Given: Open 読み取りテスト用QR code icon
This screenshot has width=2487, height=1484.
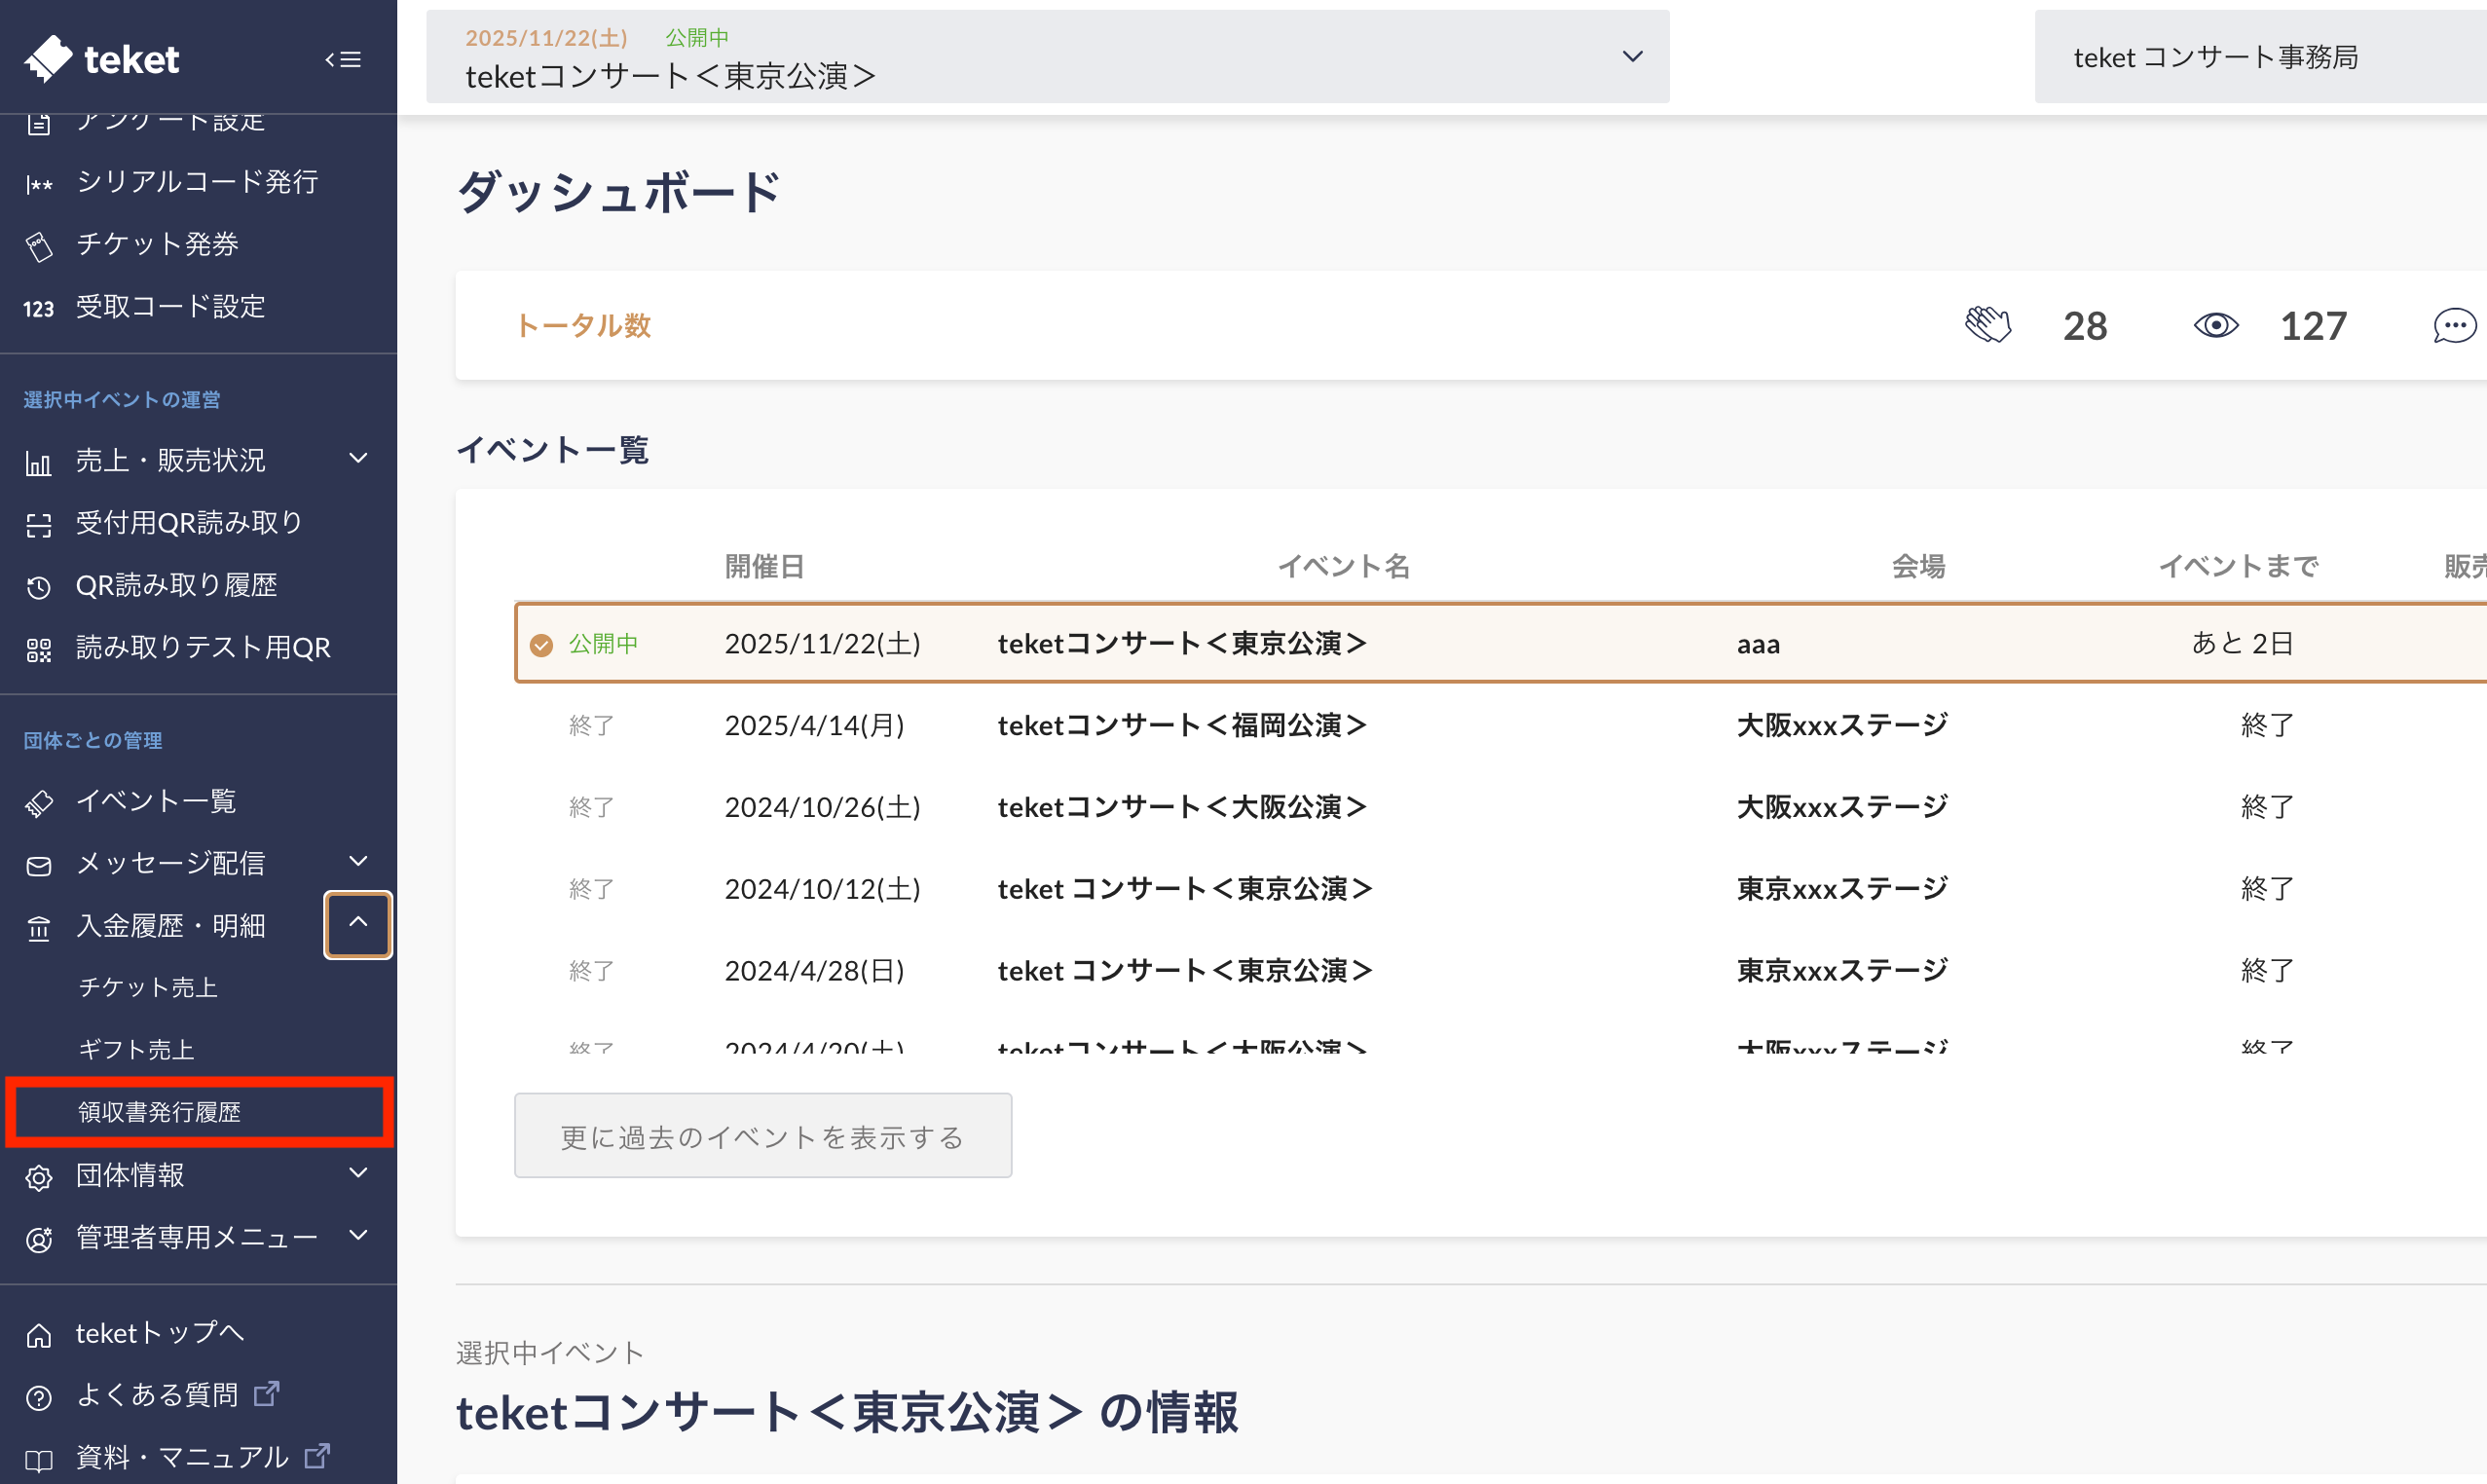Looking at the screenshot, I should click(x=39, y=650).
